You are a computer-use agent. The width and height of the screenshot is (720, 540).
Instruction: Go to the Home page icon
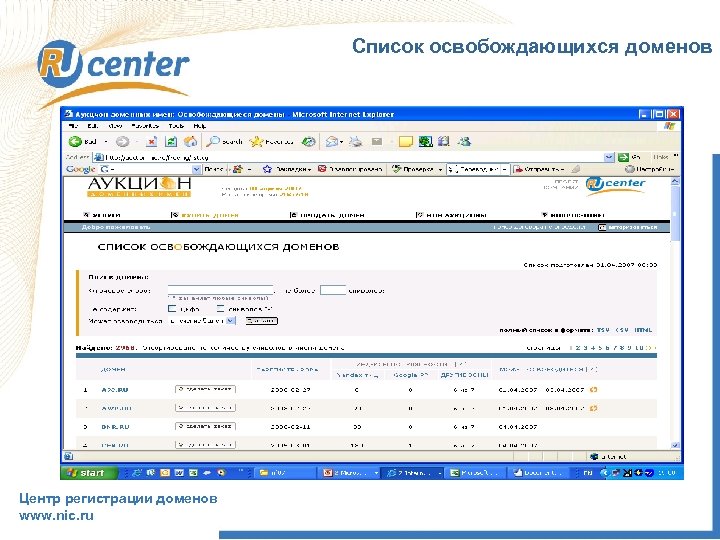tap(190, 141)
